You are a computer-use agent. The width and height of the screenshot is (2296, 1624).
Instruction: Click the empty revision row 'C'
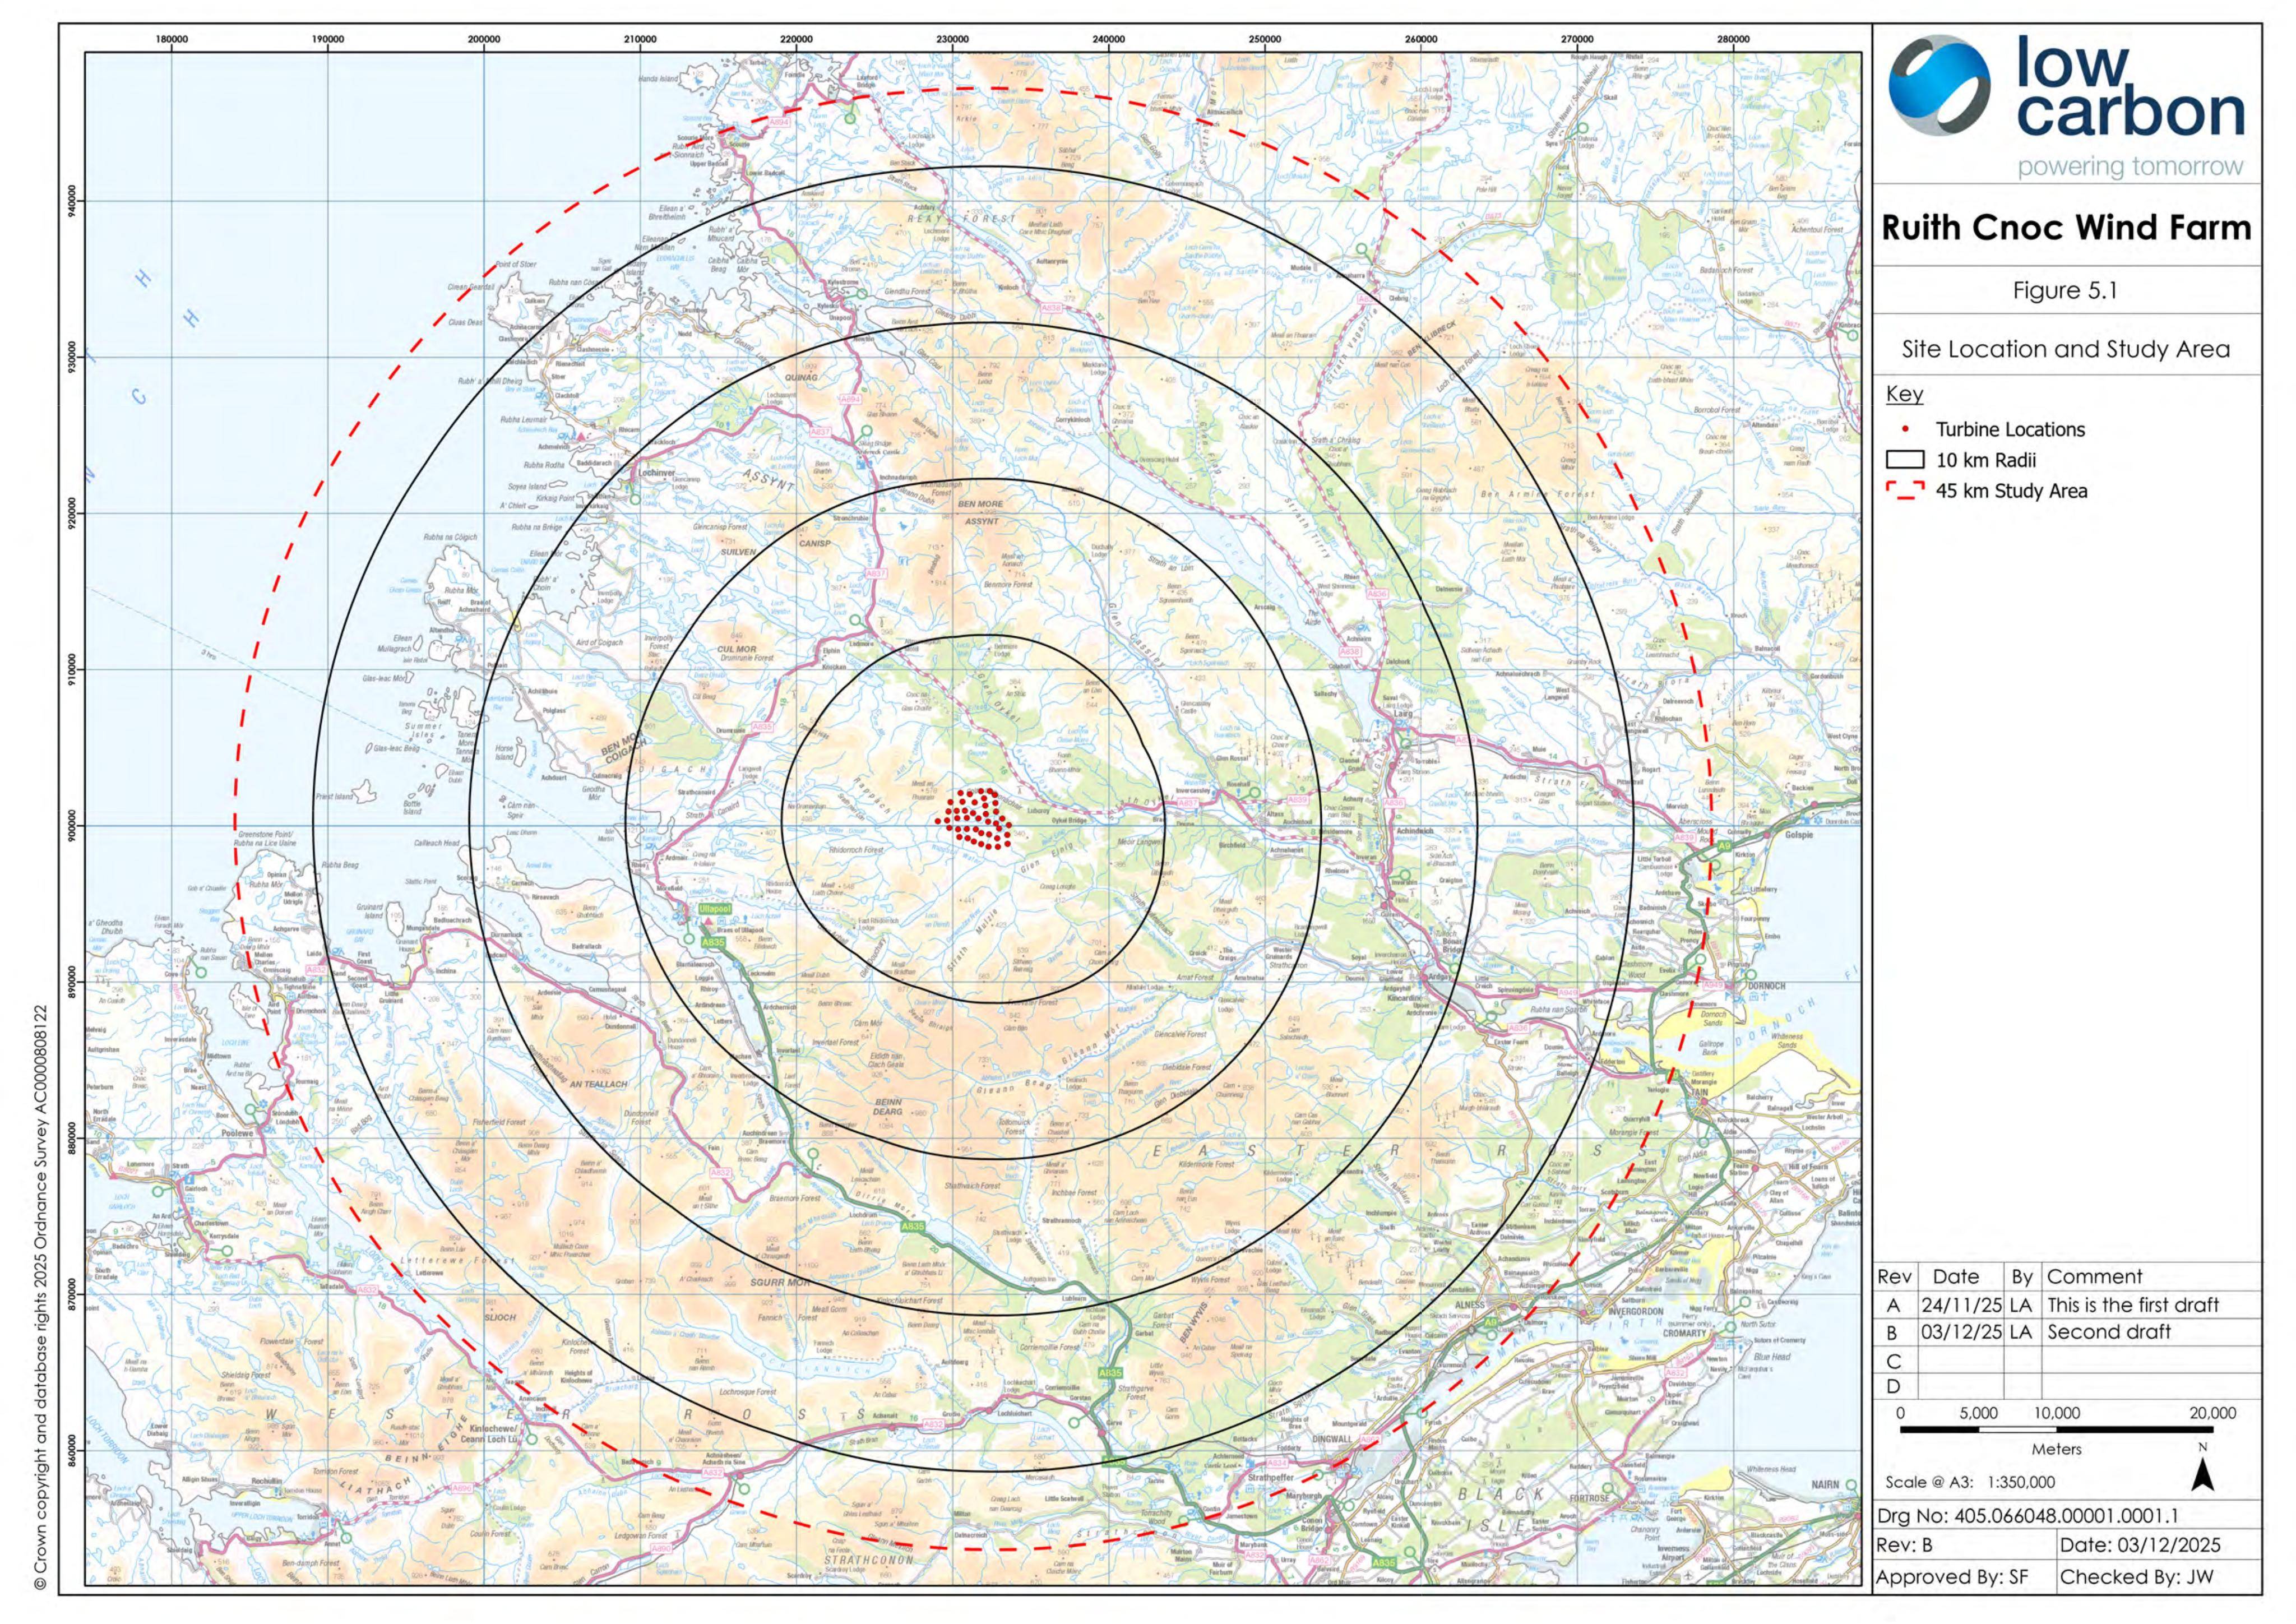tap(2066, 1361)
